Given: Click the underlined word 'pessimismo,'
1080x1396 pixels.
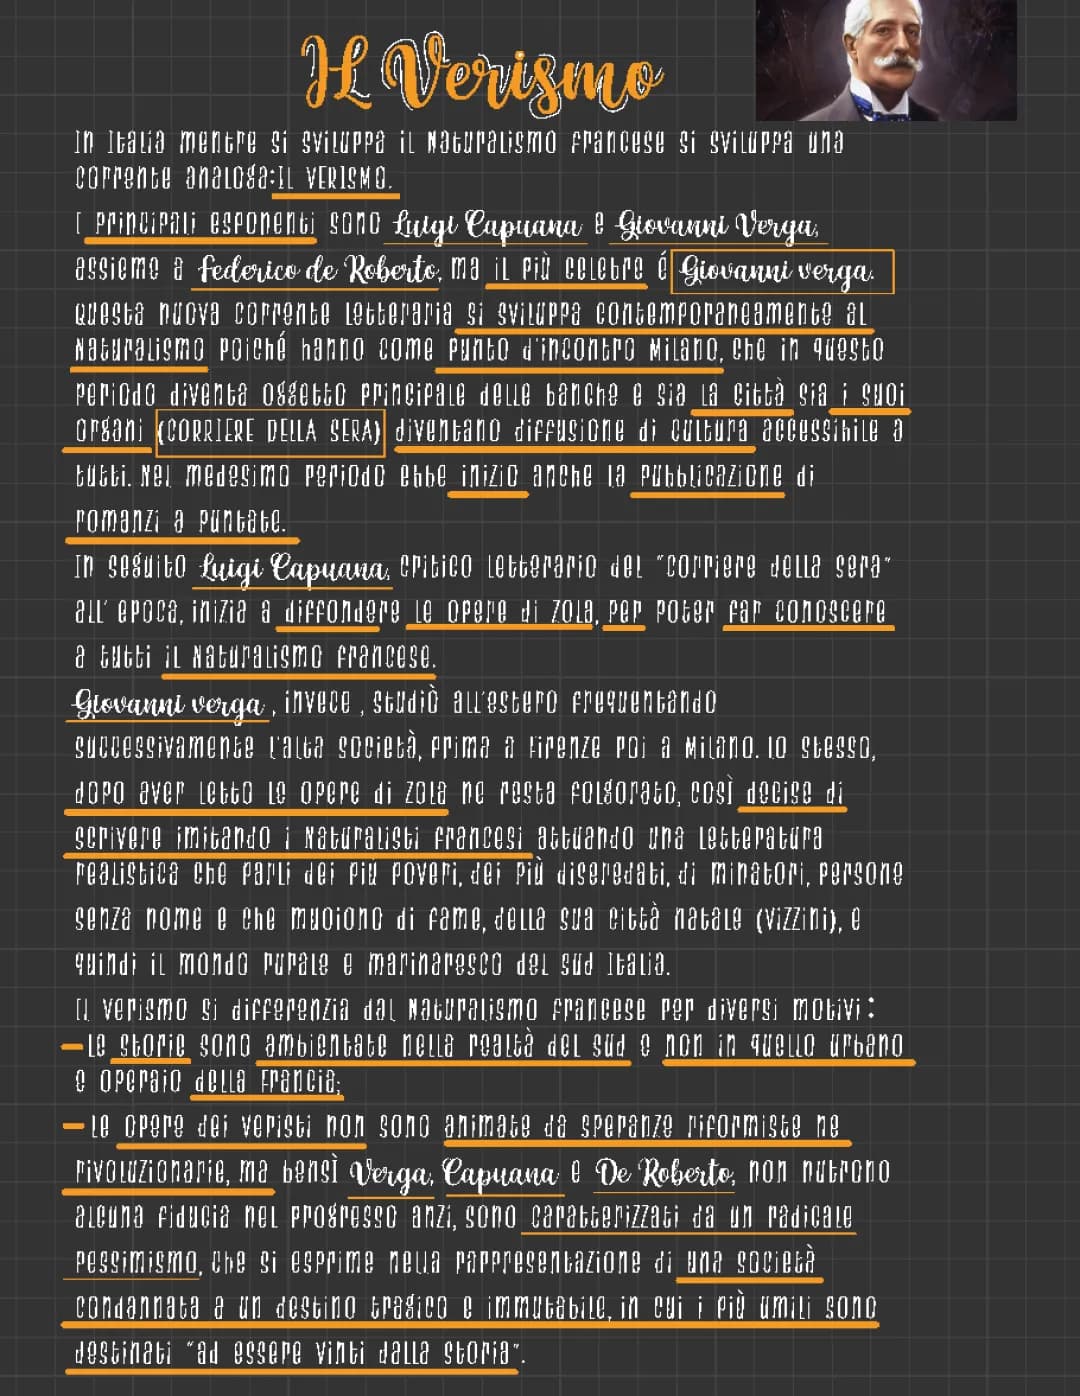Looking at the screenshot, I should coord(138,1263).
